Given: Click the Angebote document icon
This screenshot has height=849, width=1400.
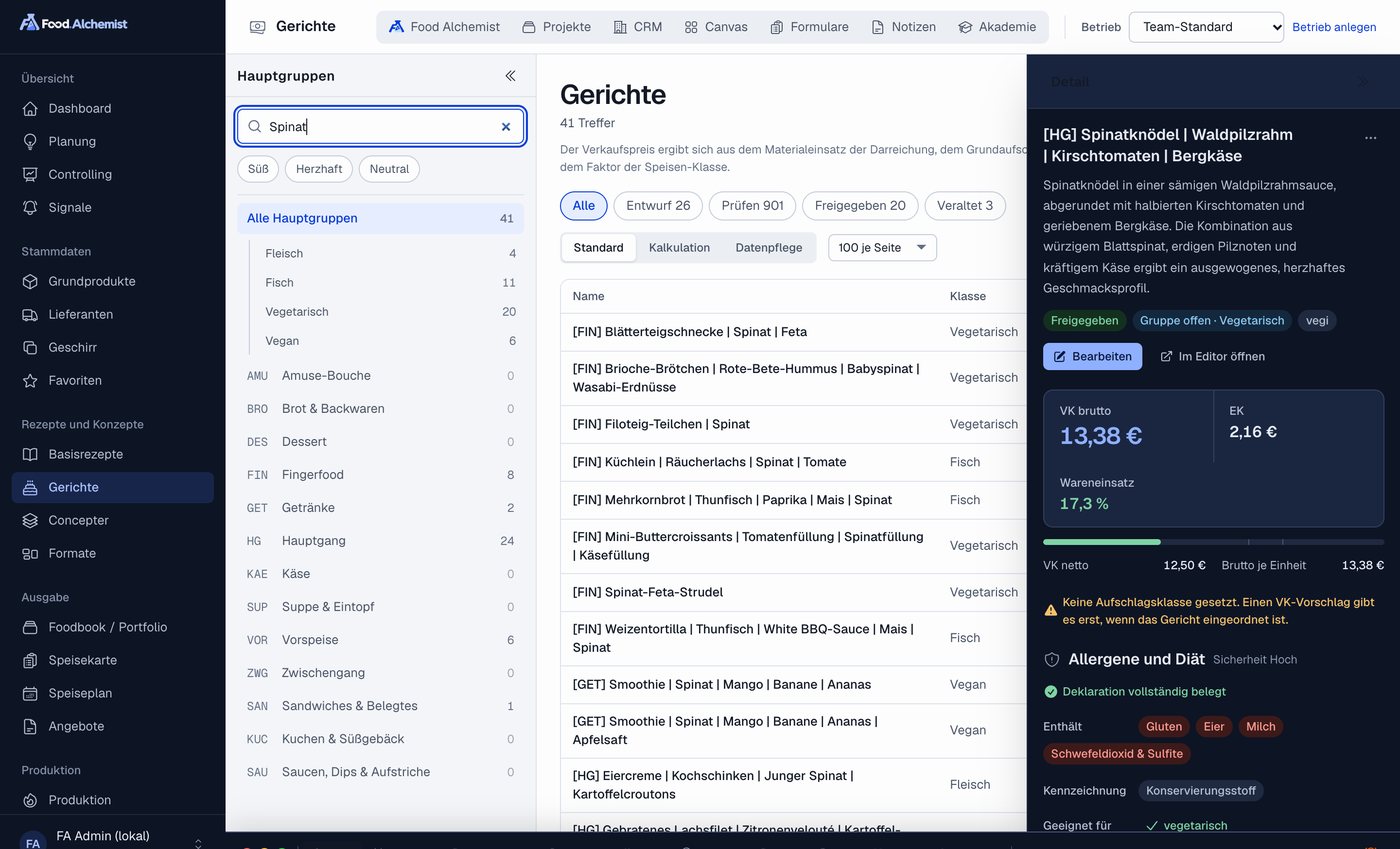Looking at the screenshot, I should coord(30,726).
